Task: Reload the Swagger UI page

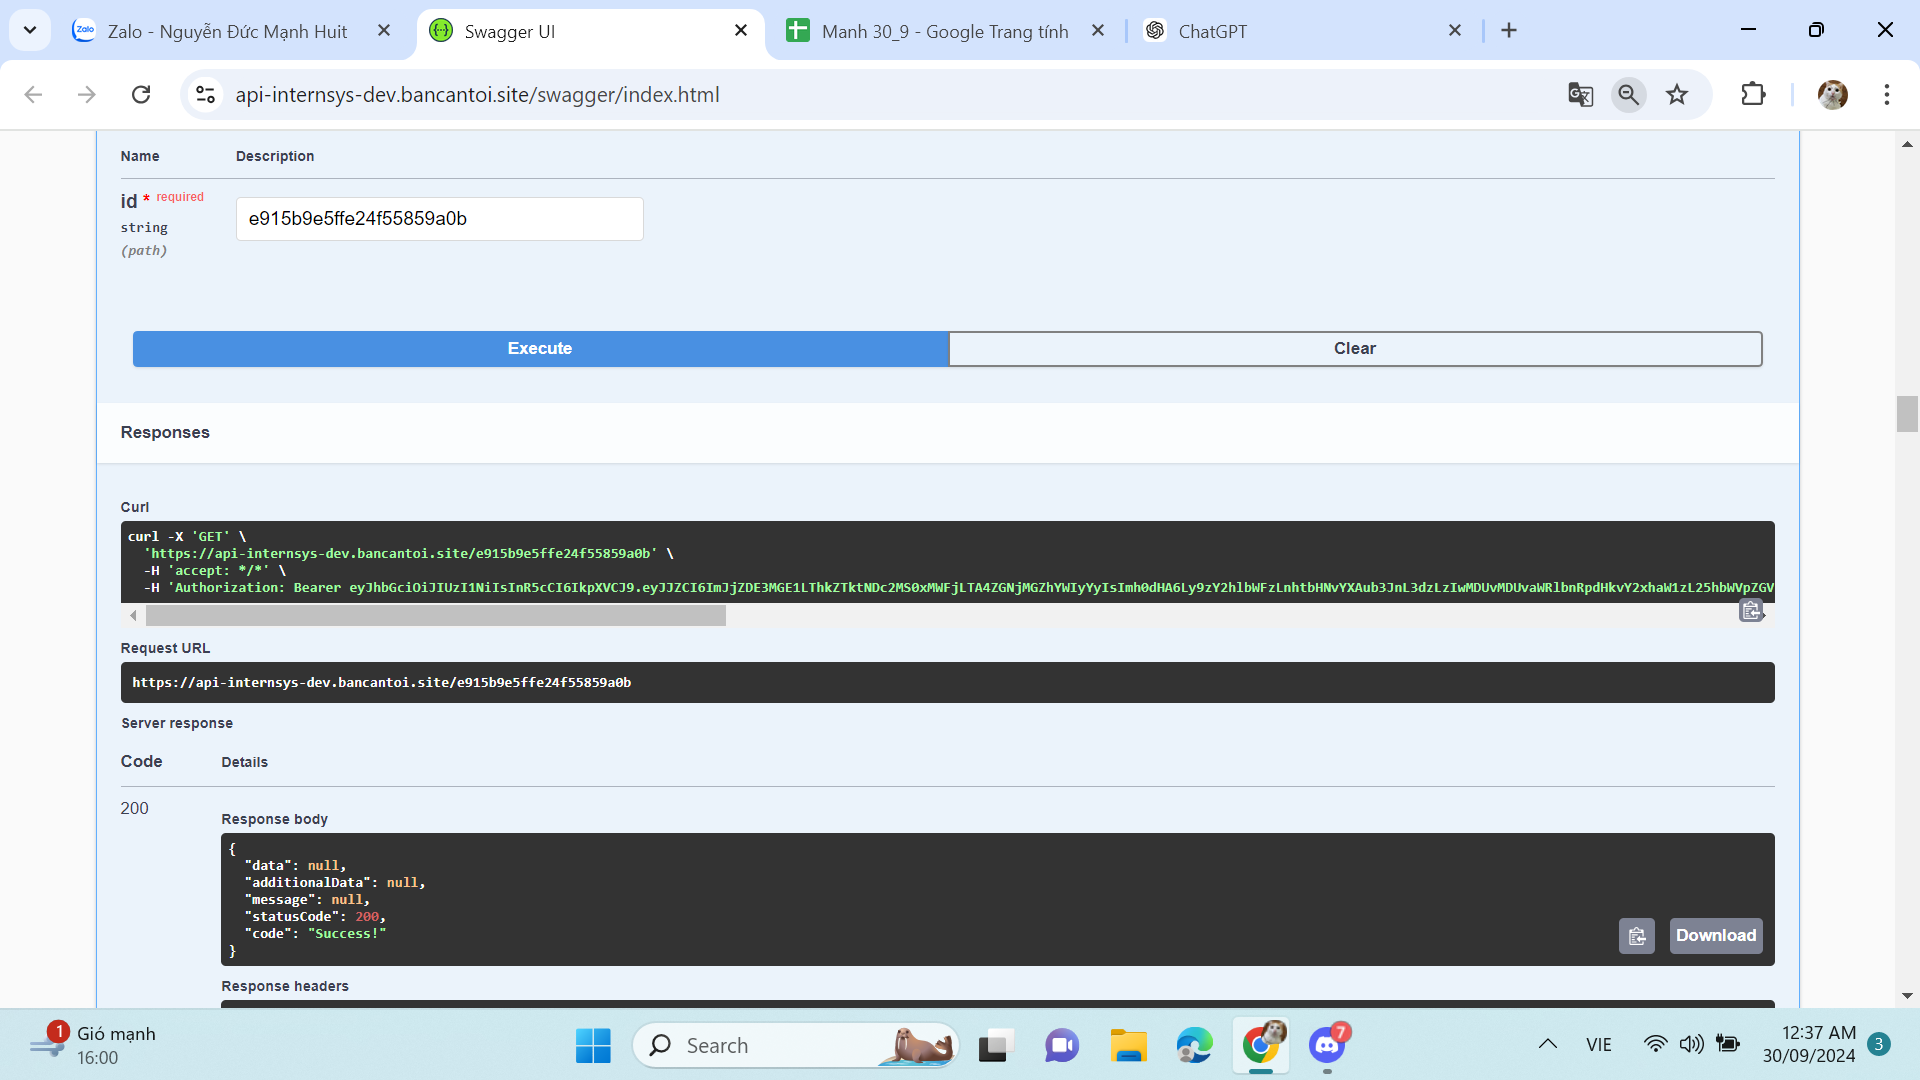Action: coord(141,95)
